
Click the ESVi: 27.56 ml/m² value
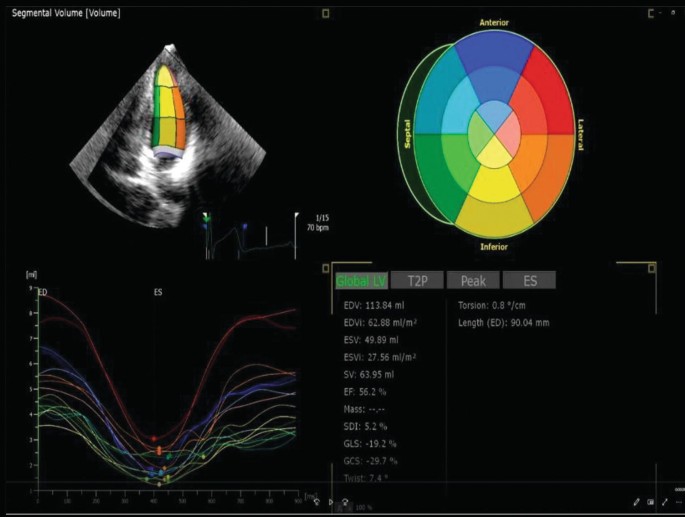click(380, 357)
